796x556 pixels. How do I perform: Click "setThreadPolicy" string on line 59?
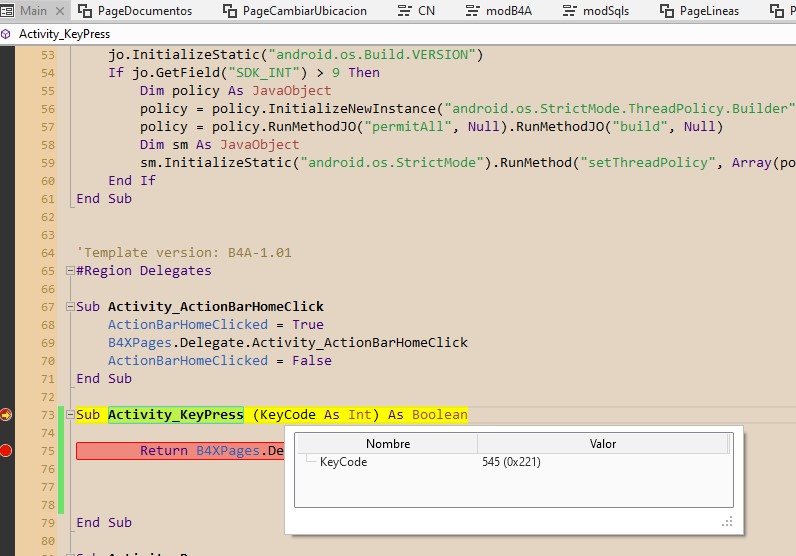[x=648, y=162]
